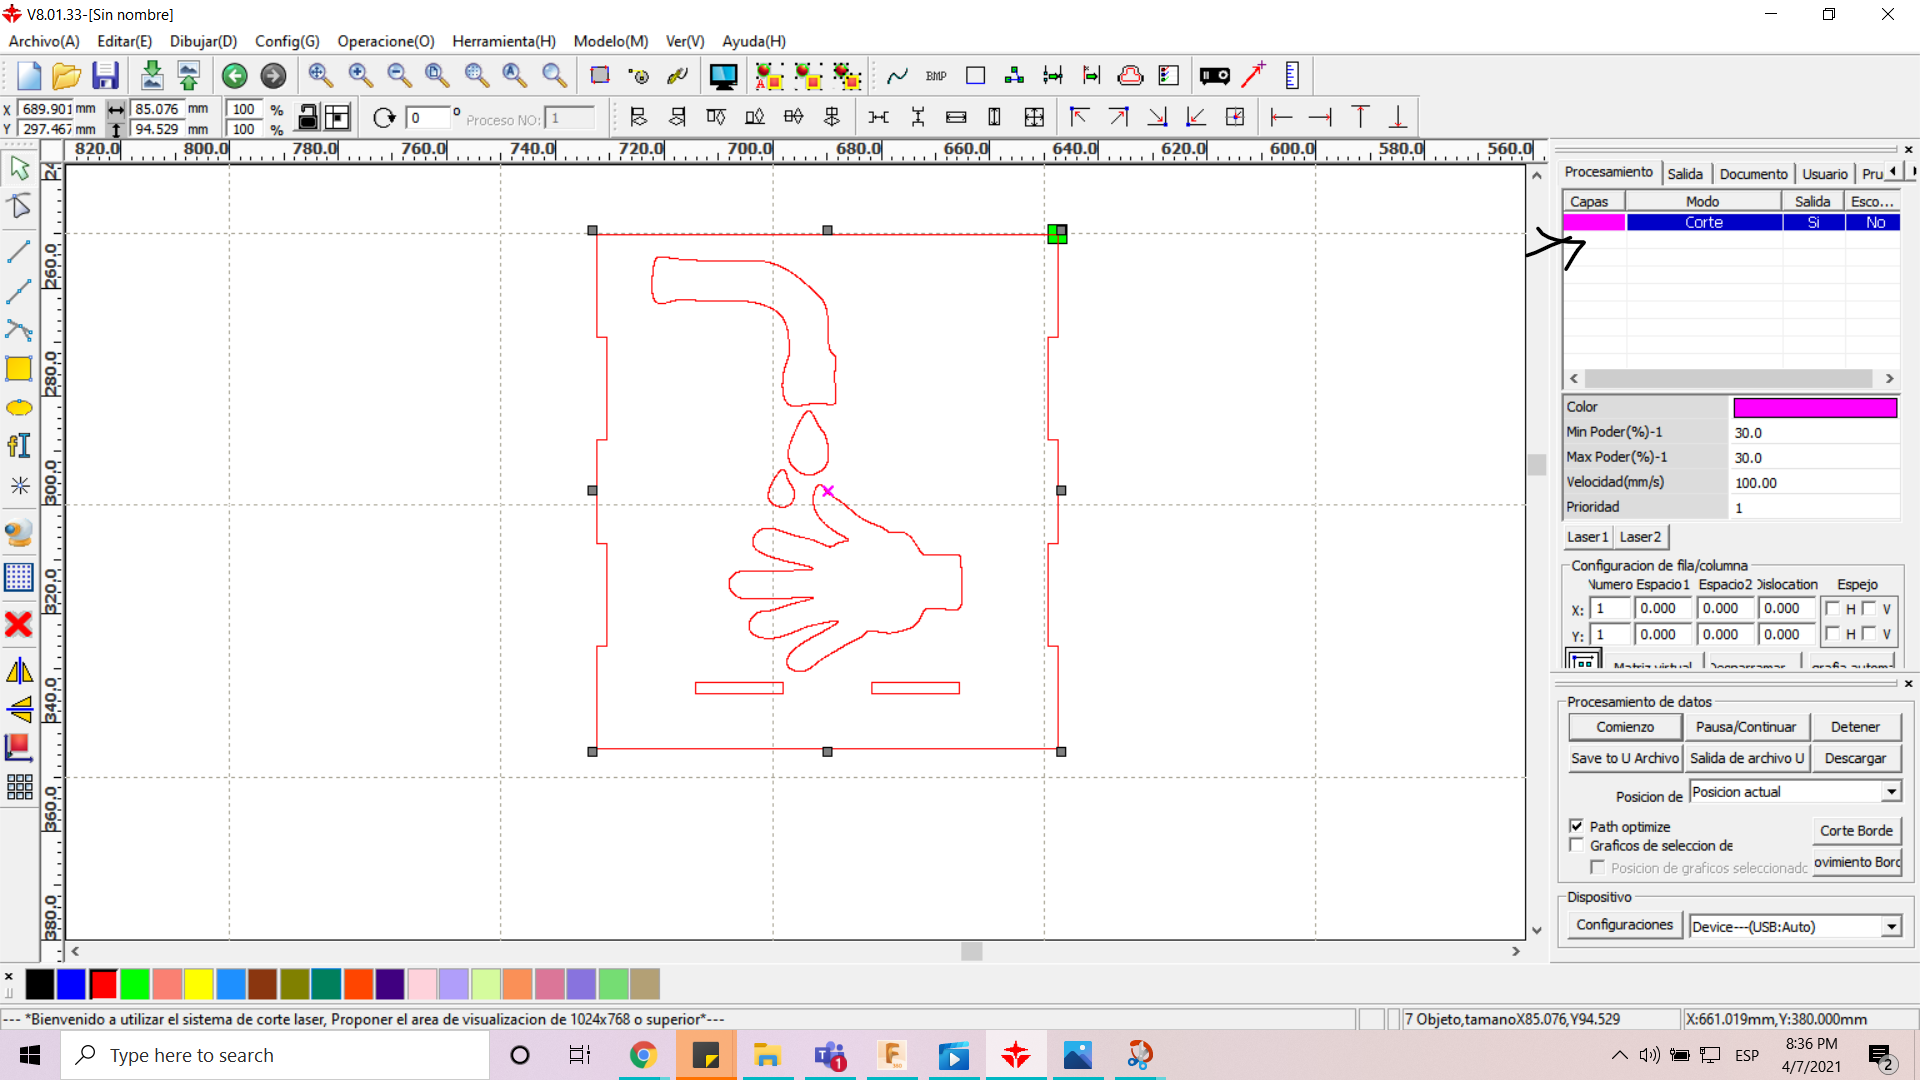Toggle the Path optimize checkbox
The height and width of the screenshot is (1080, 1920).
1577,826
